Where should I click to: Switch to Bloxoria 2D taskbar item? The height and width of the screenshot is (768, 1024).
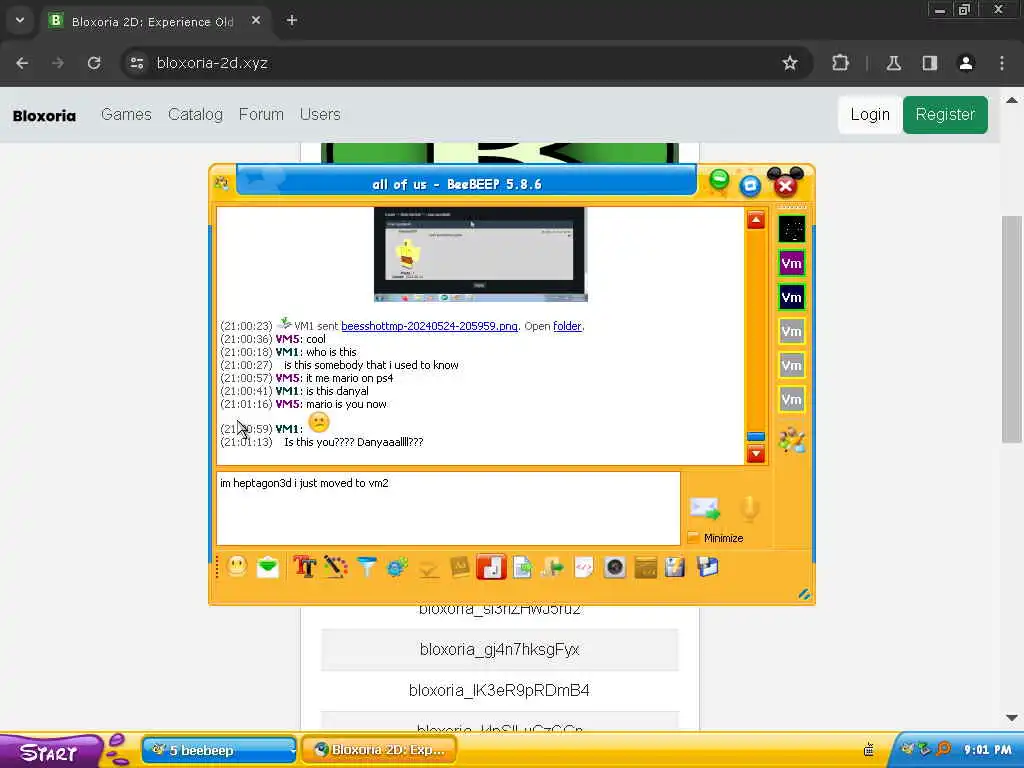[379, 750]
